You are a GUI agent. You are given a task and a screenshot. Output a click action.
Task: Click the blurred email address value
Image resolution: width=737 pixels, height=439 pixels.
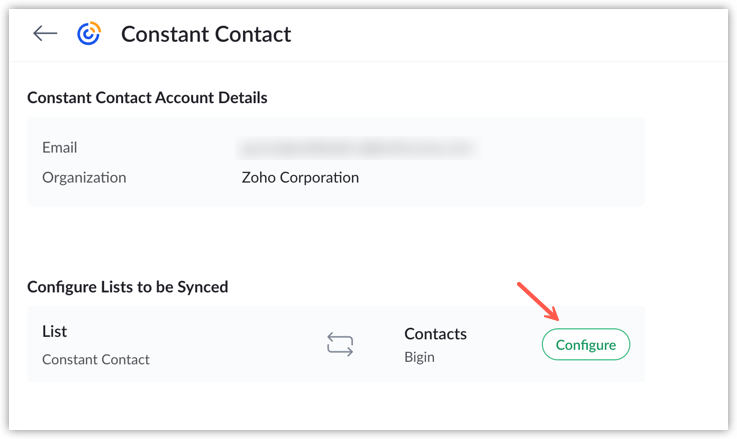(356, 148)
